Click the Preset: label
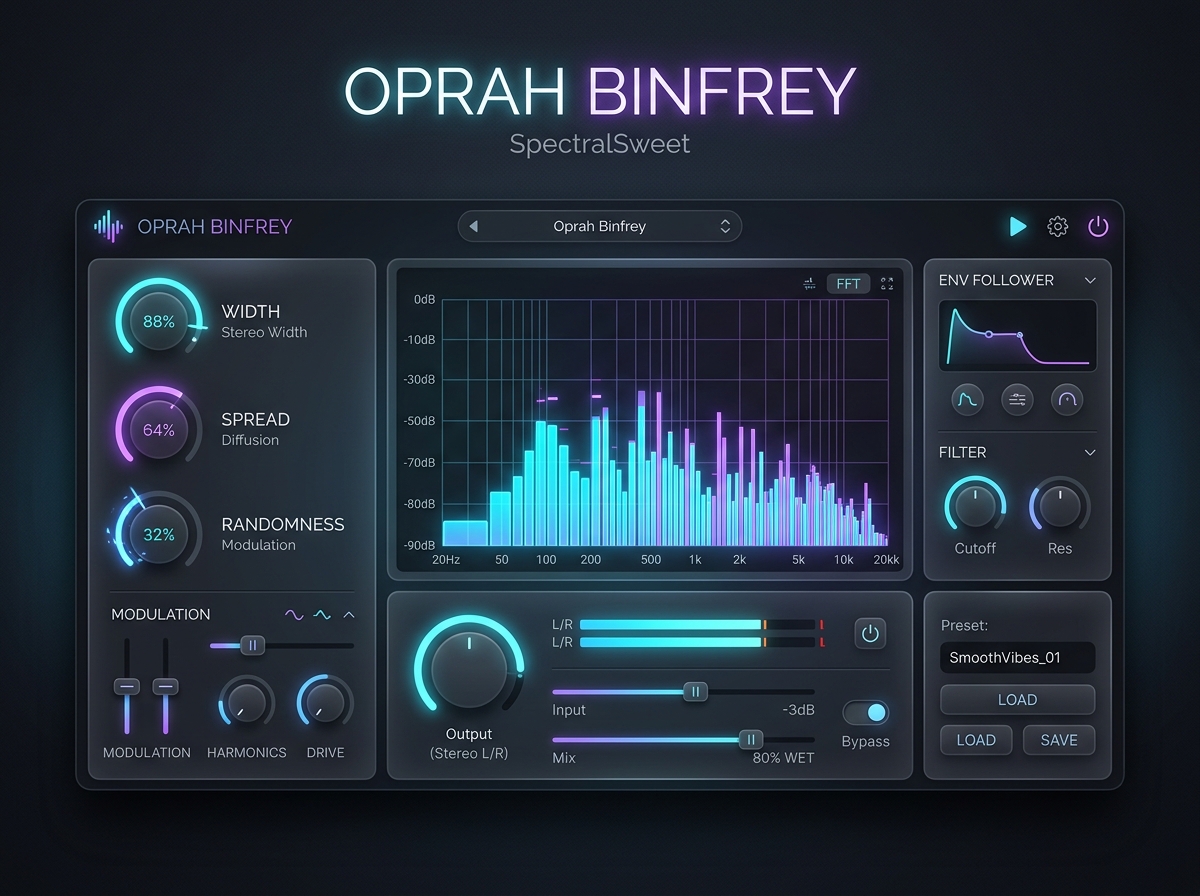 tap(964, 625)
